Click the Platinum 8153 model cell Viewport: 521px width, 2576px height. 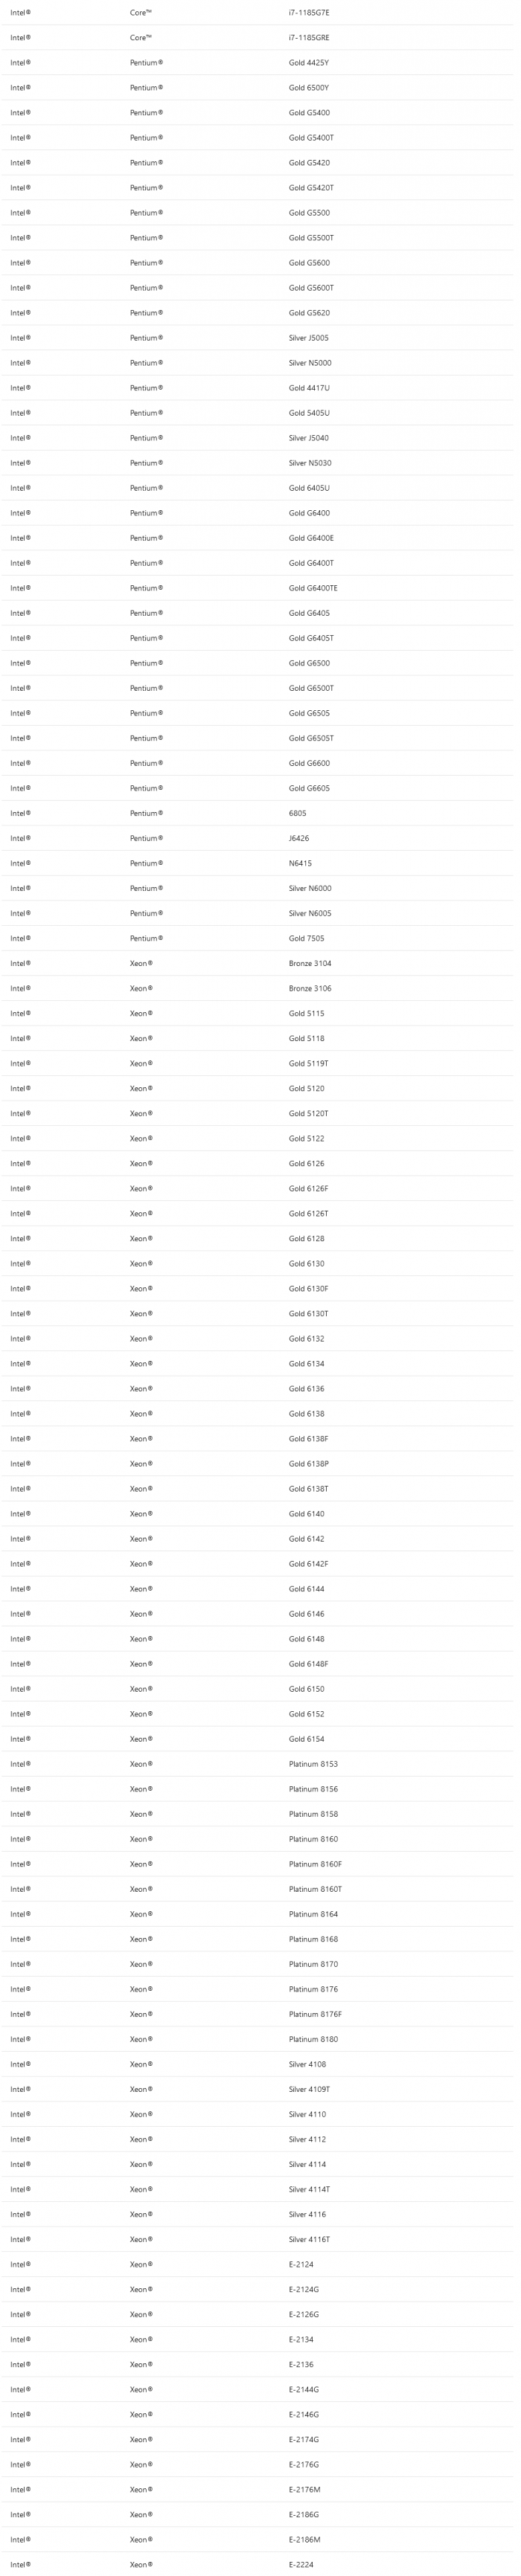313,1763
